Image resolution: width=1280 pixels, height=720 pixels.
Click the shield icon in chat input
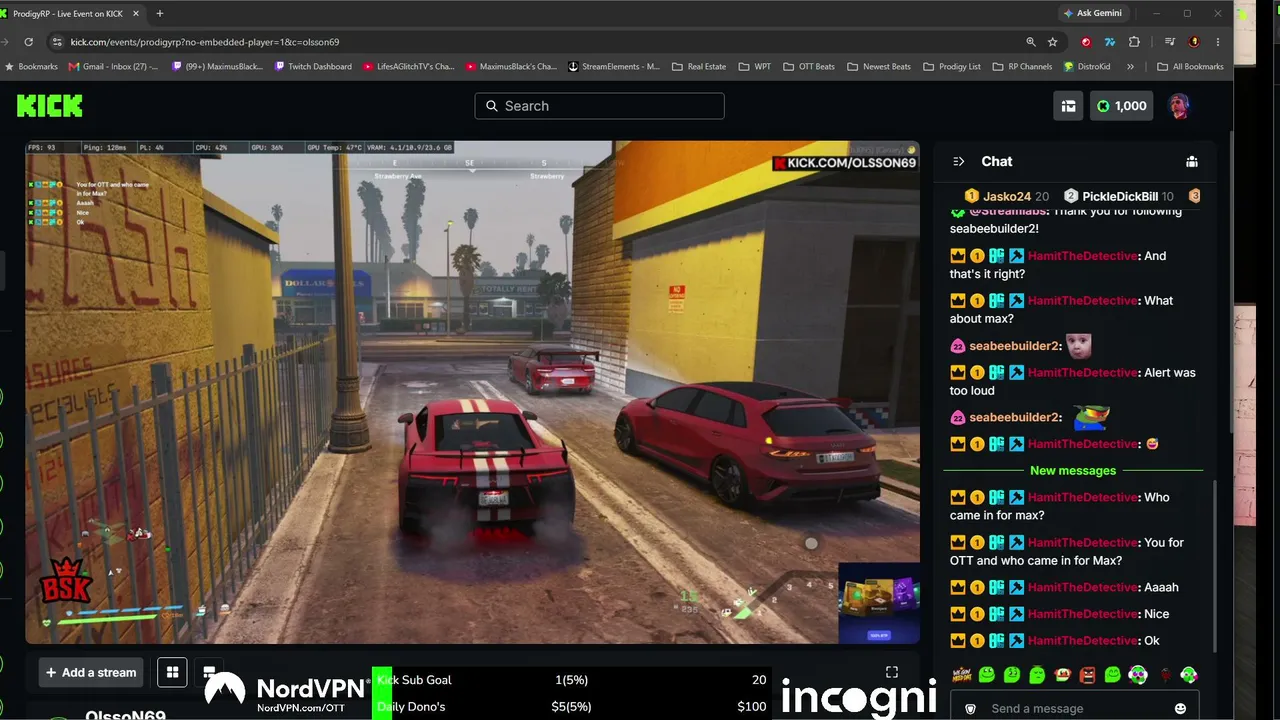[x=970, y=708]
